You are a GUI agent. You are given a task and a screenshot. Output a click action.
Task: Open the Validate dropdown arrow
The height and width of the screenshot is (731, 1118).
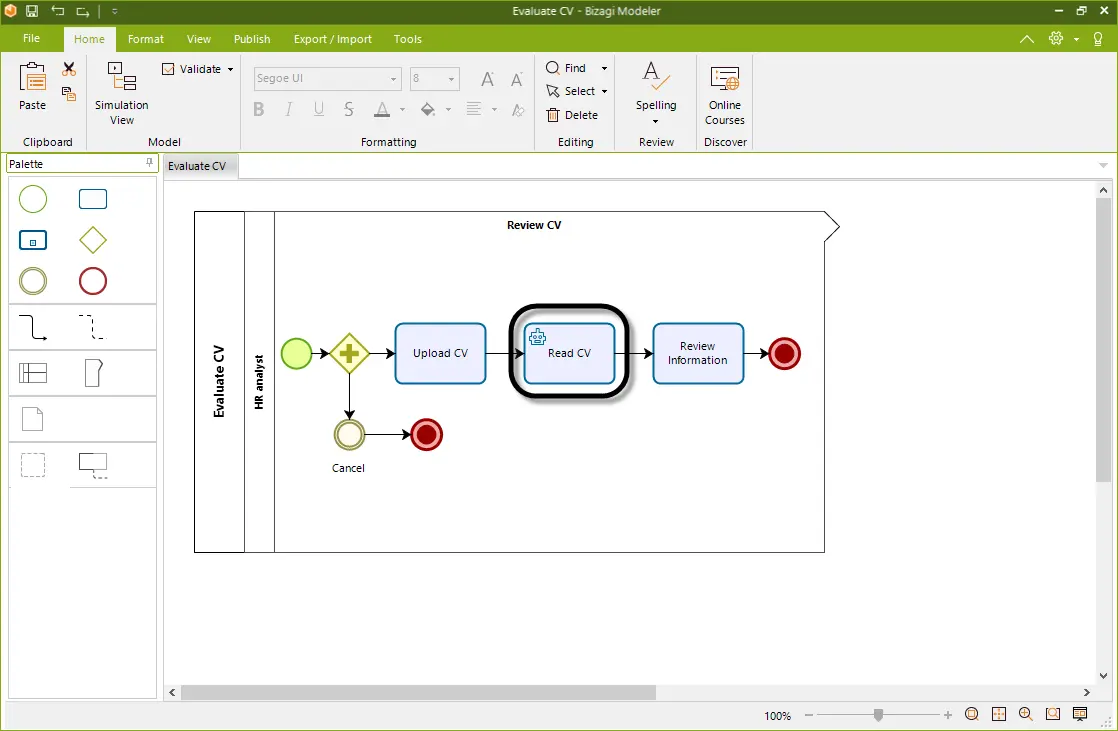pyautogui.click(x=230, y=69)
